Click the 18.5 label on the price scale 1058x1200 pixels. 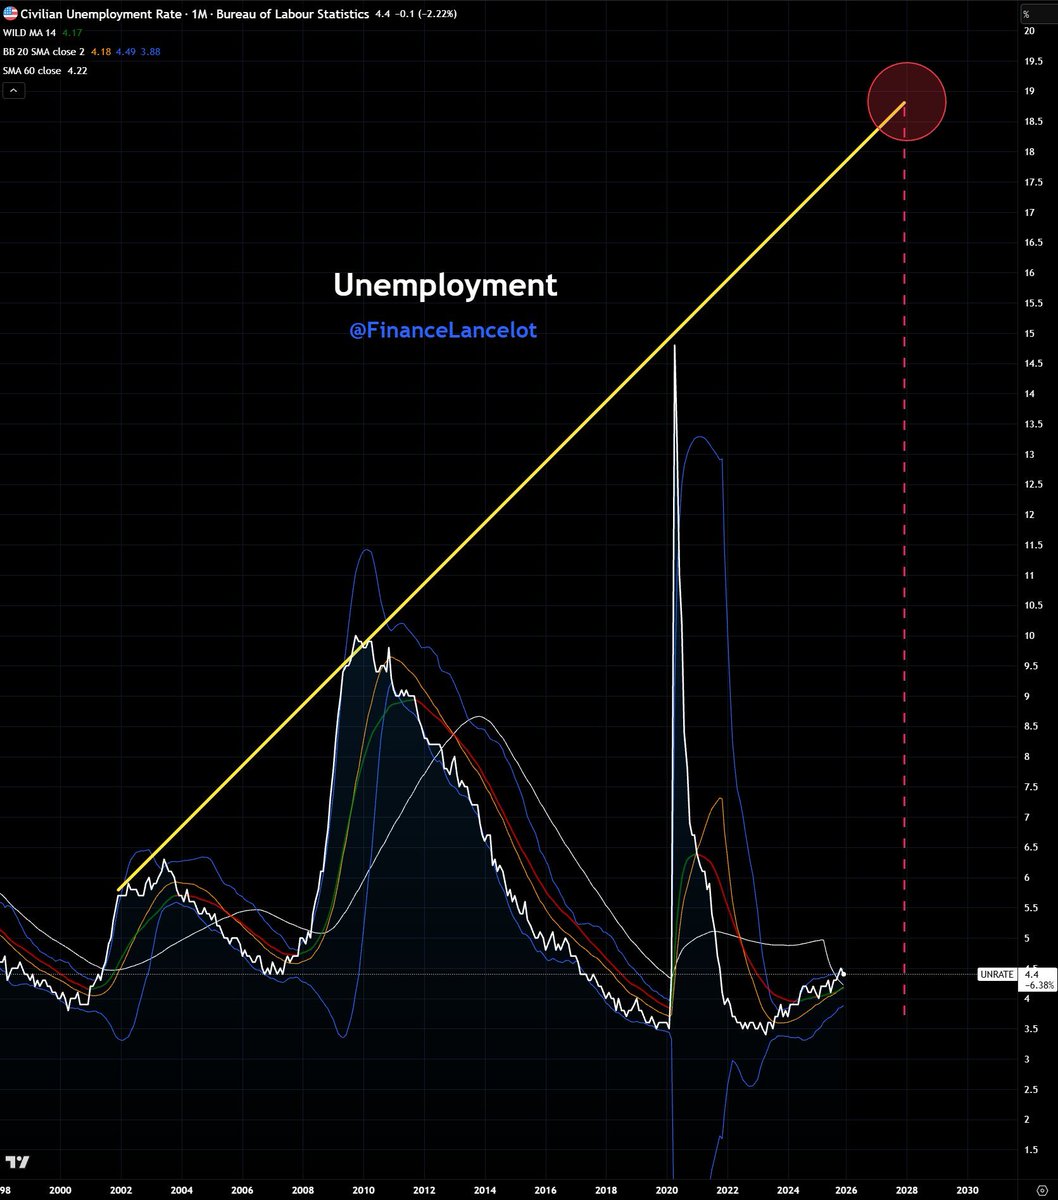point(1032,121)
